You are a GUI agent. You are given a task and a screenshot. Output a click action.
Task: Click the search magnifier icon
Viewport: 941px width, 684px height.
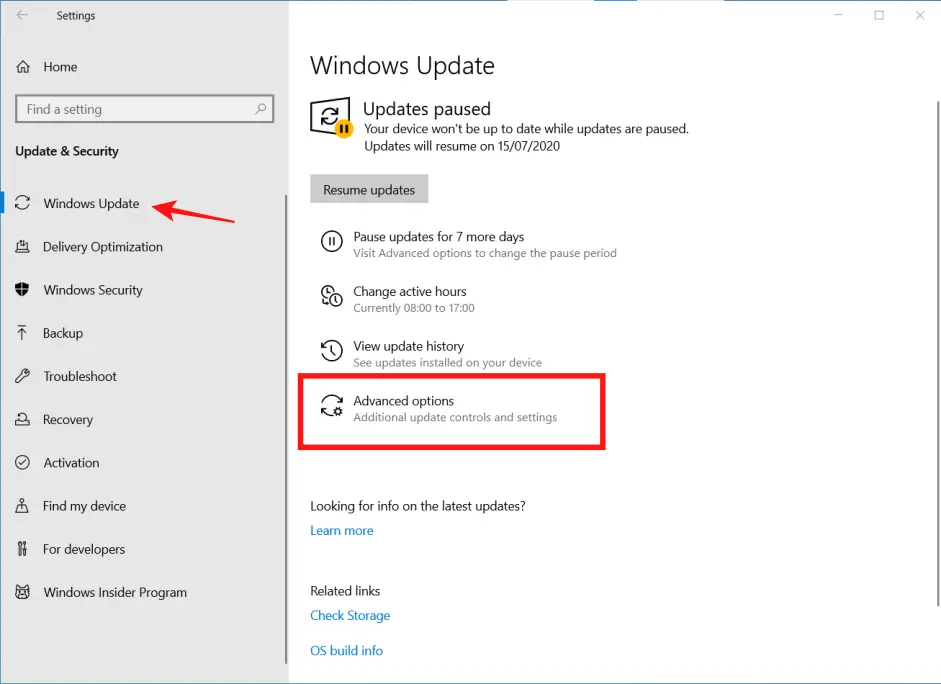pos(260,109)
